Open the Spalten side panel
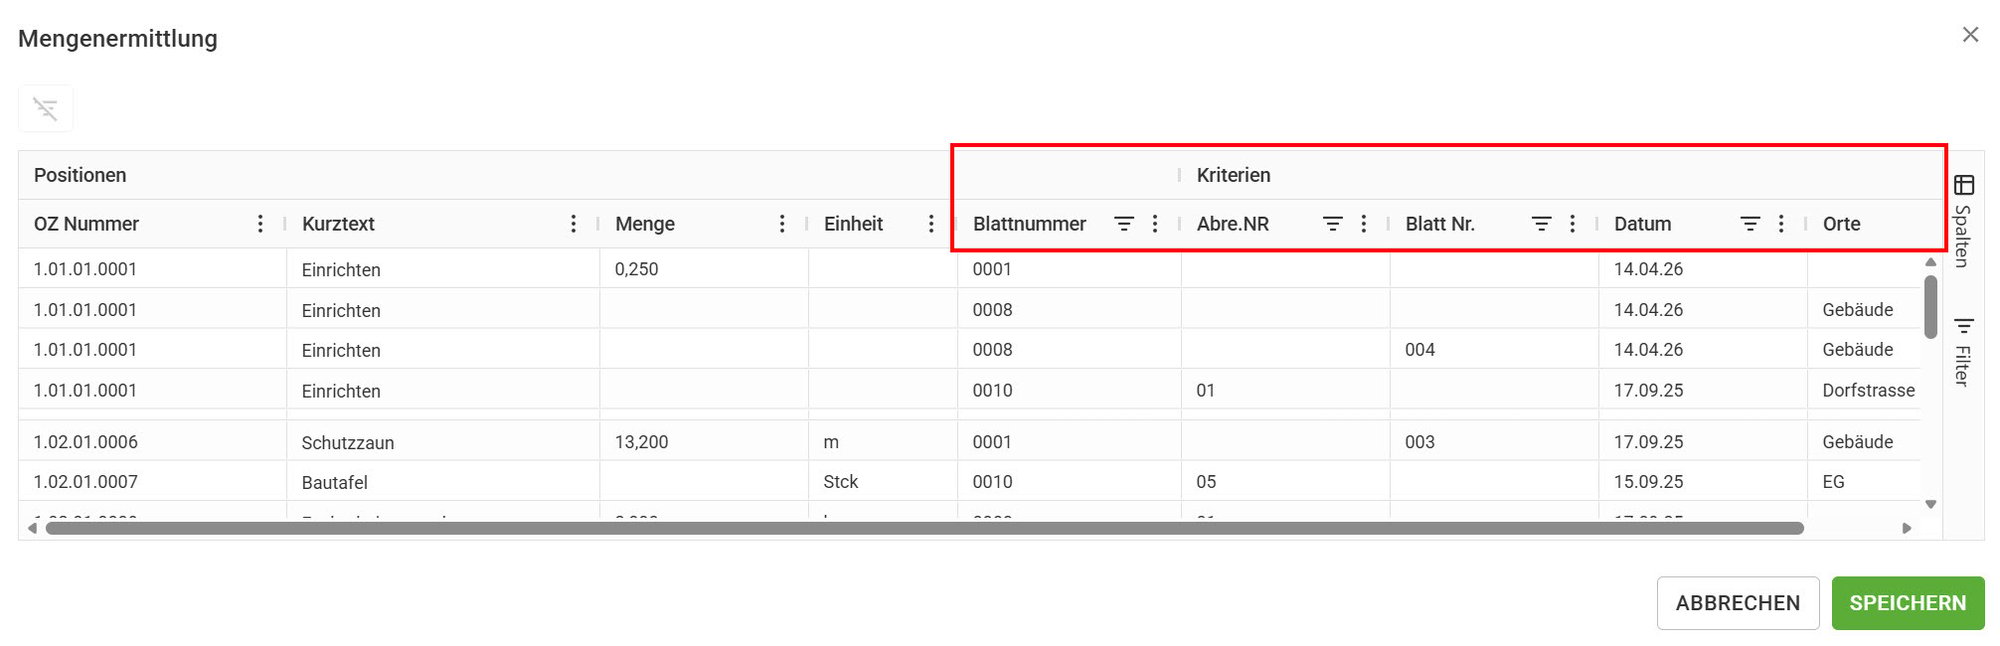The height and width of the screenshot is (646, 2000). [1963, 220]
